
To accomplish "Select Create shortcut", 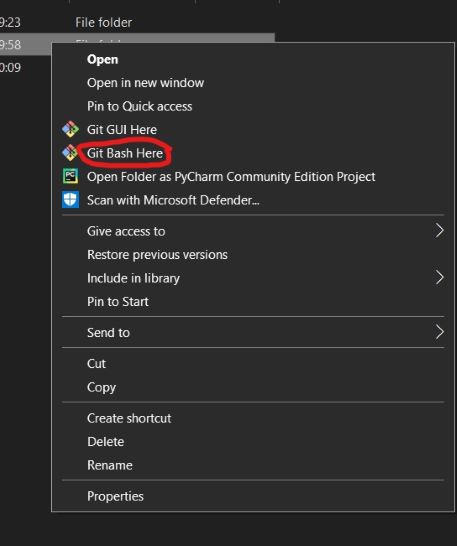I will point(129,418).
